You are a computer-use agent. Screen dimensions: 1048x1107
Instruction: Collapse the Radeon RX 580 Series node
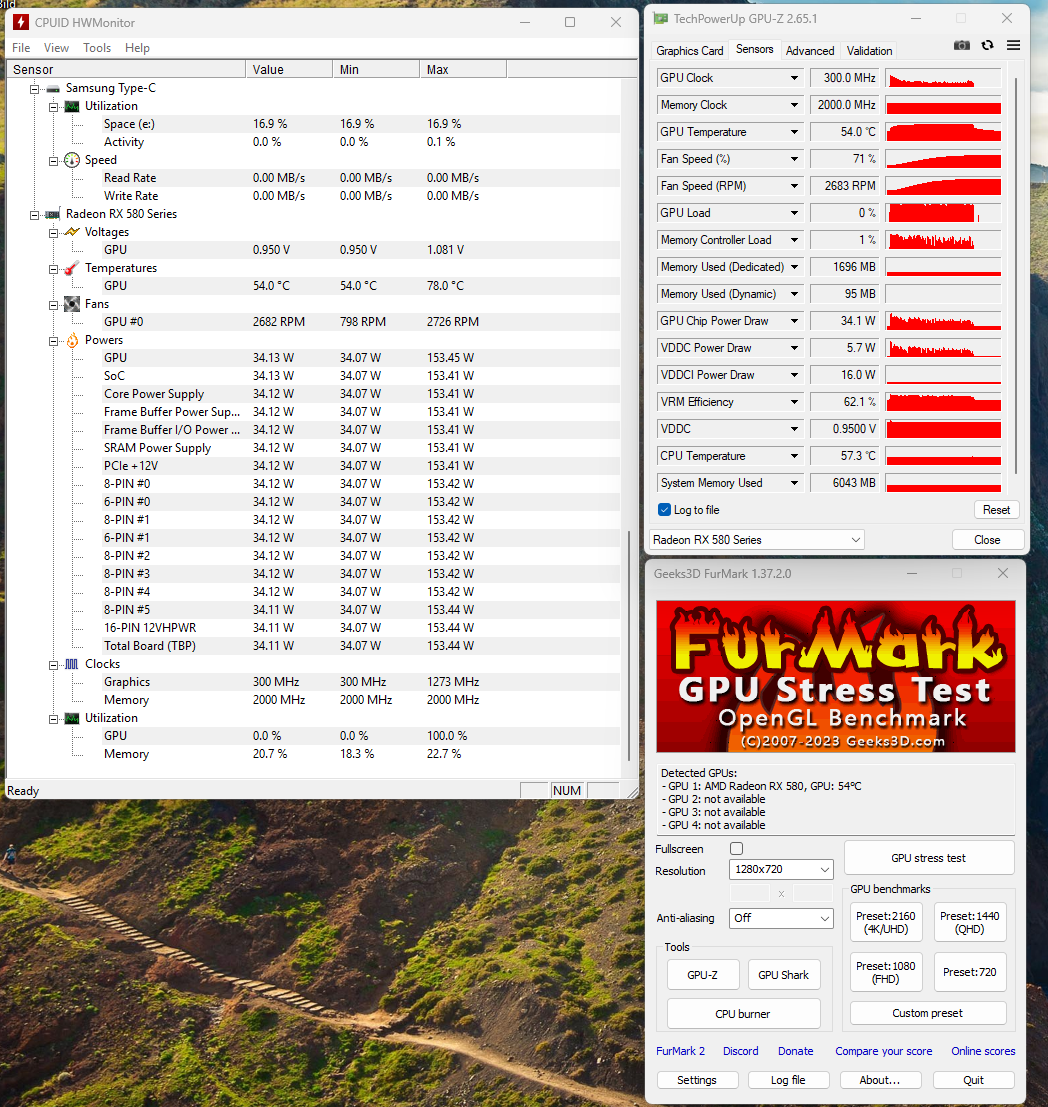pos(34,215)
